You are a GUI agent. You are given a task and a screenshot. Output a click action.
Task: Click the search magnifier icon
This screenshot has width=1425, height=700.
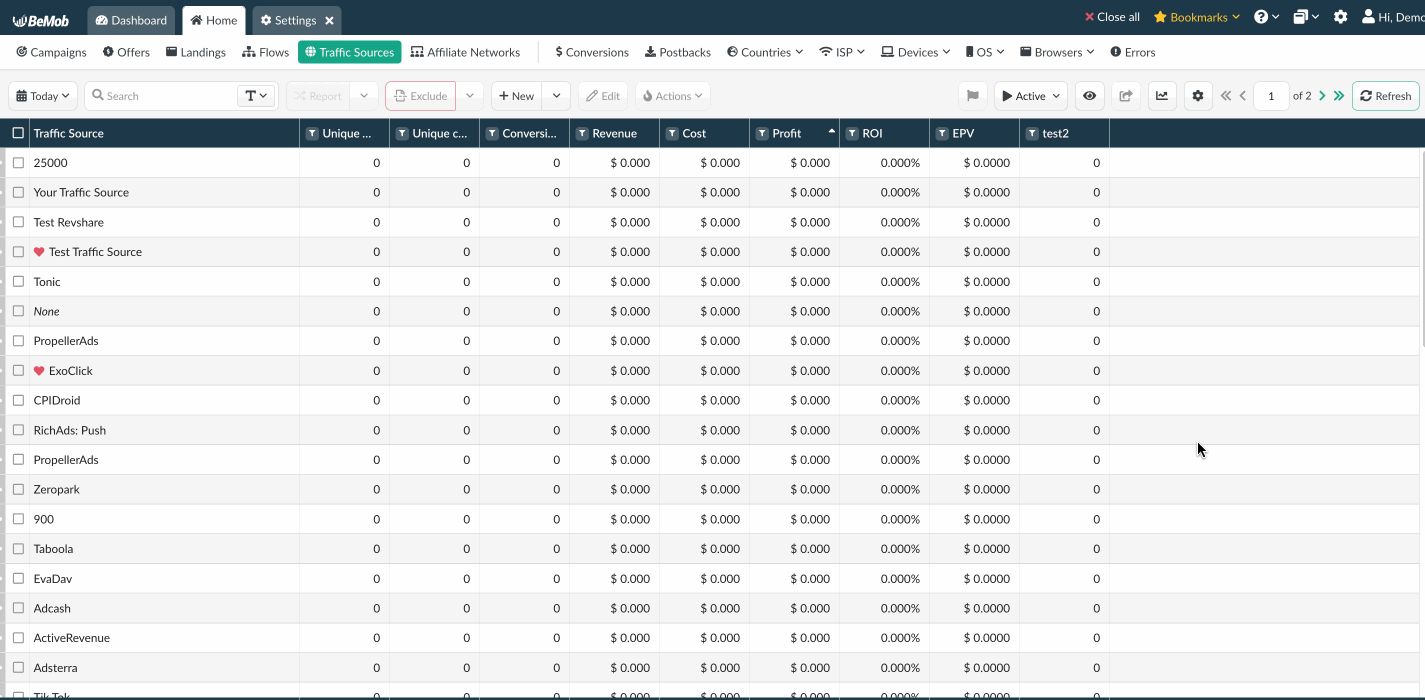(98, 96)
